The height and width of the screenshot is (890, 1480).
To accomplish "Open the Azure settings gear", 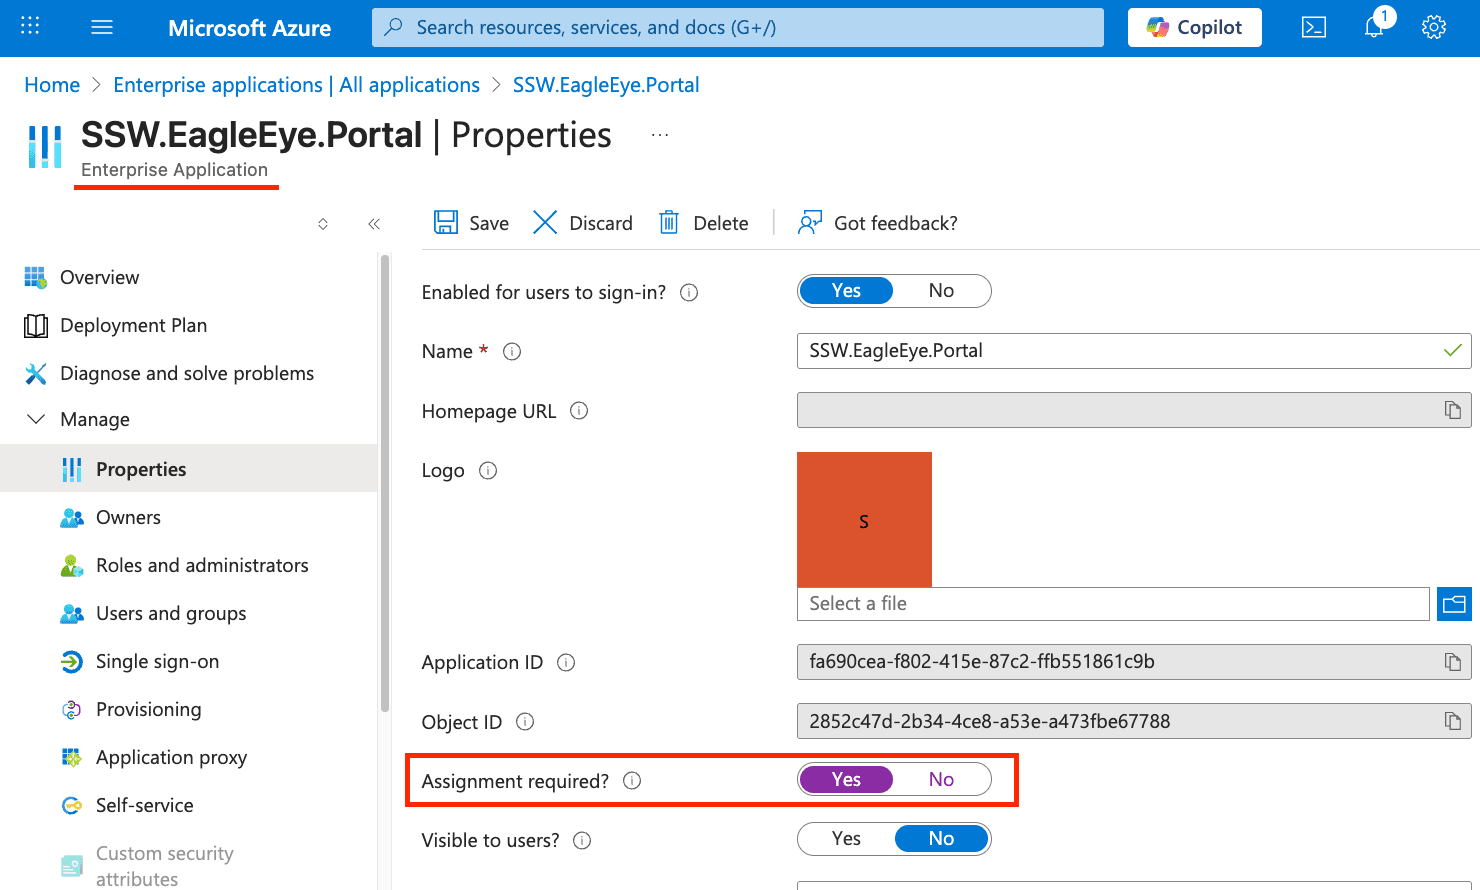I will [x=1434, y=27].
